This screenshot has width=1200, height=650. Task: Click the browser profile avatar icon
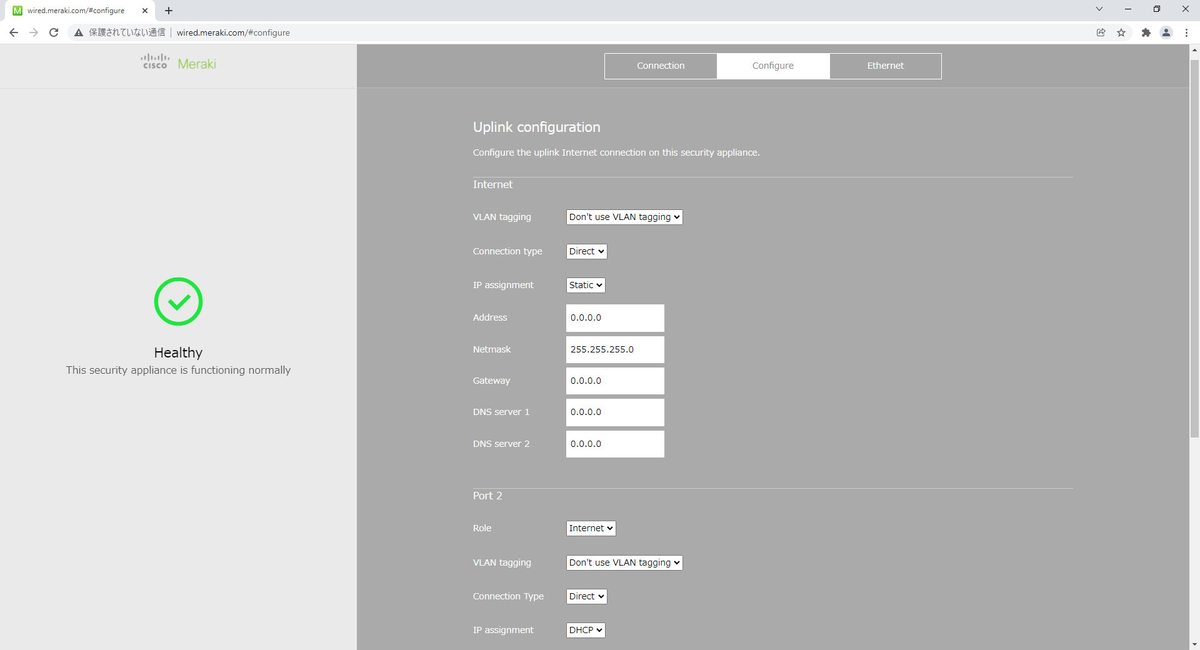[1166, 32]
